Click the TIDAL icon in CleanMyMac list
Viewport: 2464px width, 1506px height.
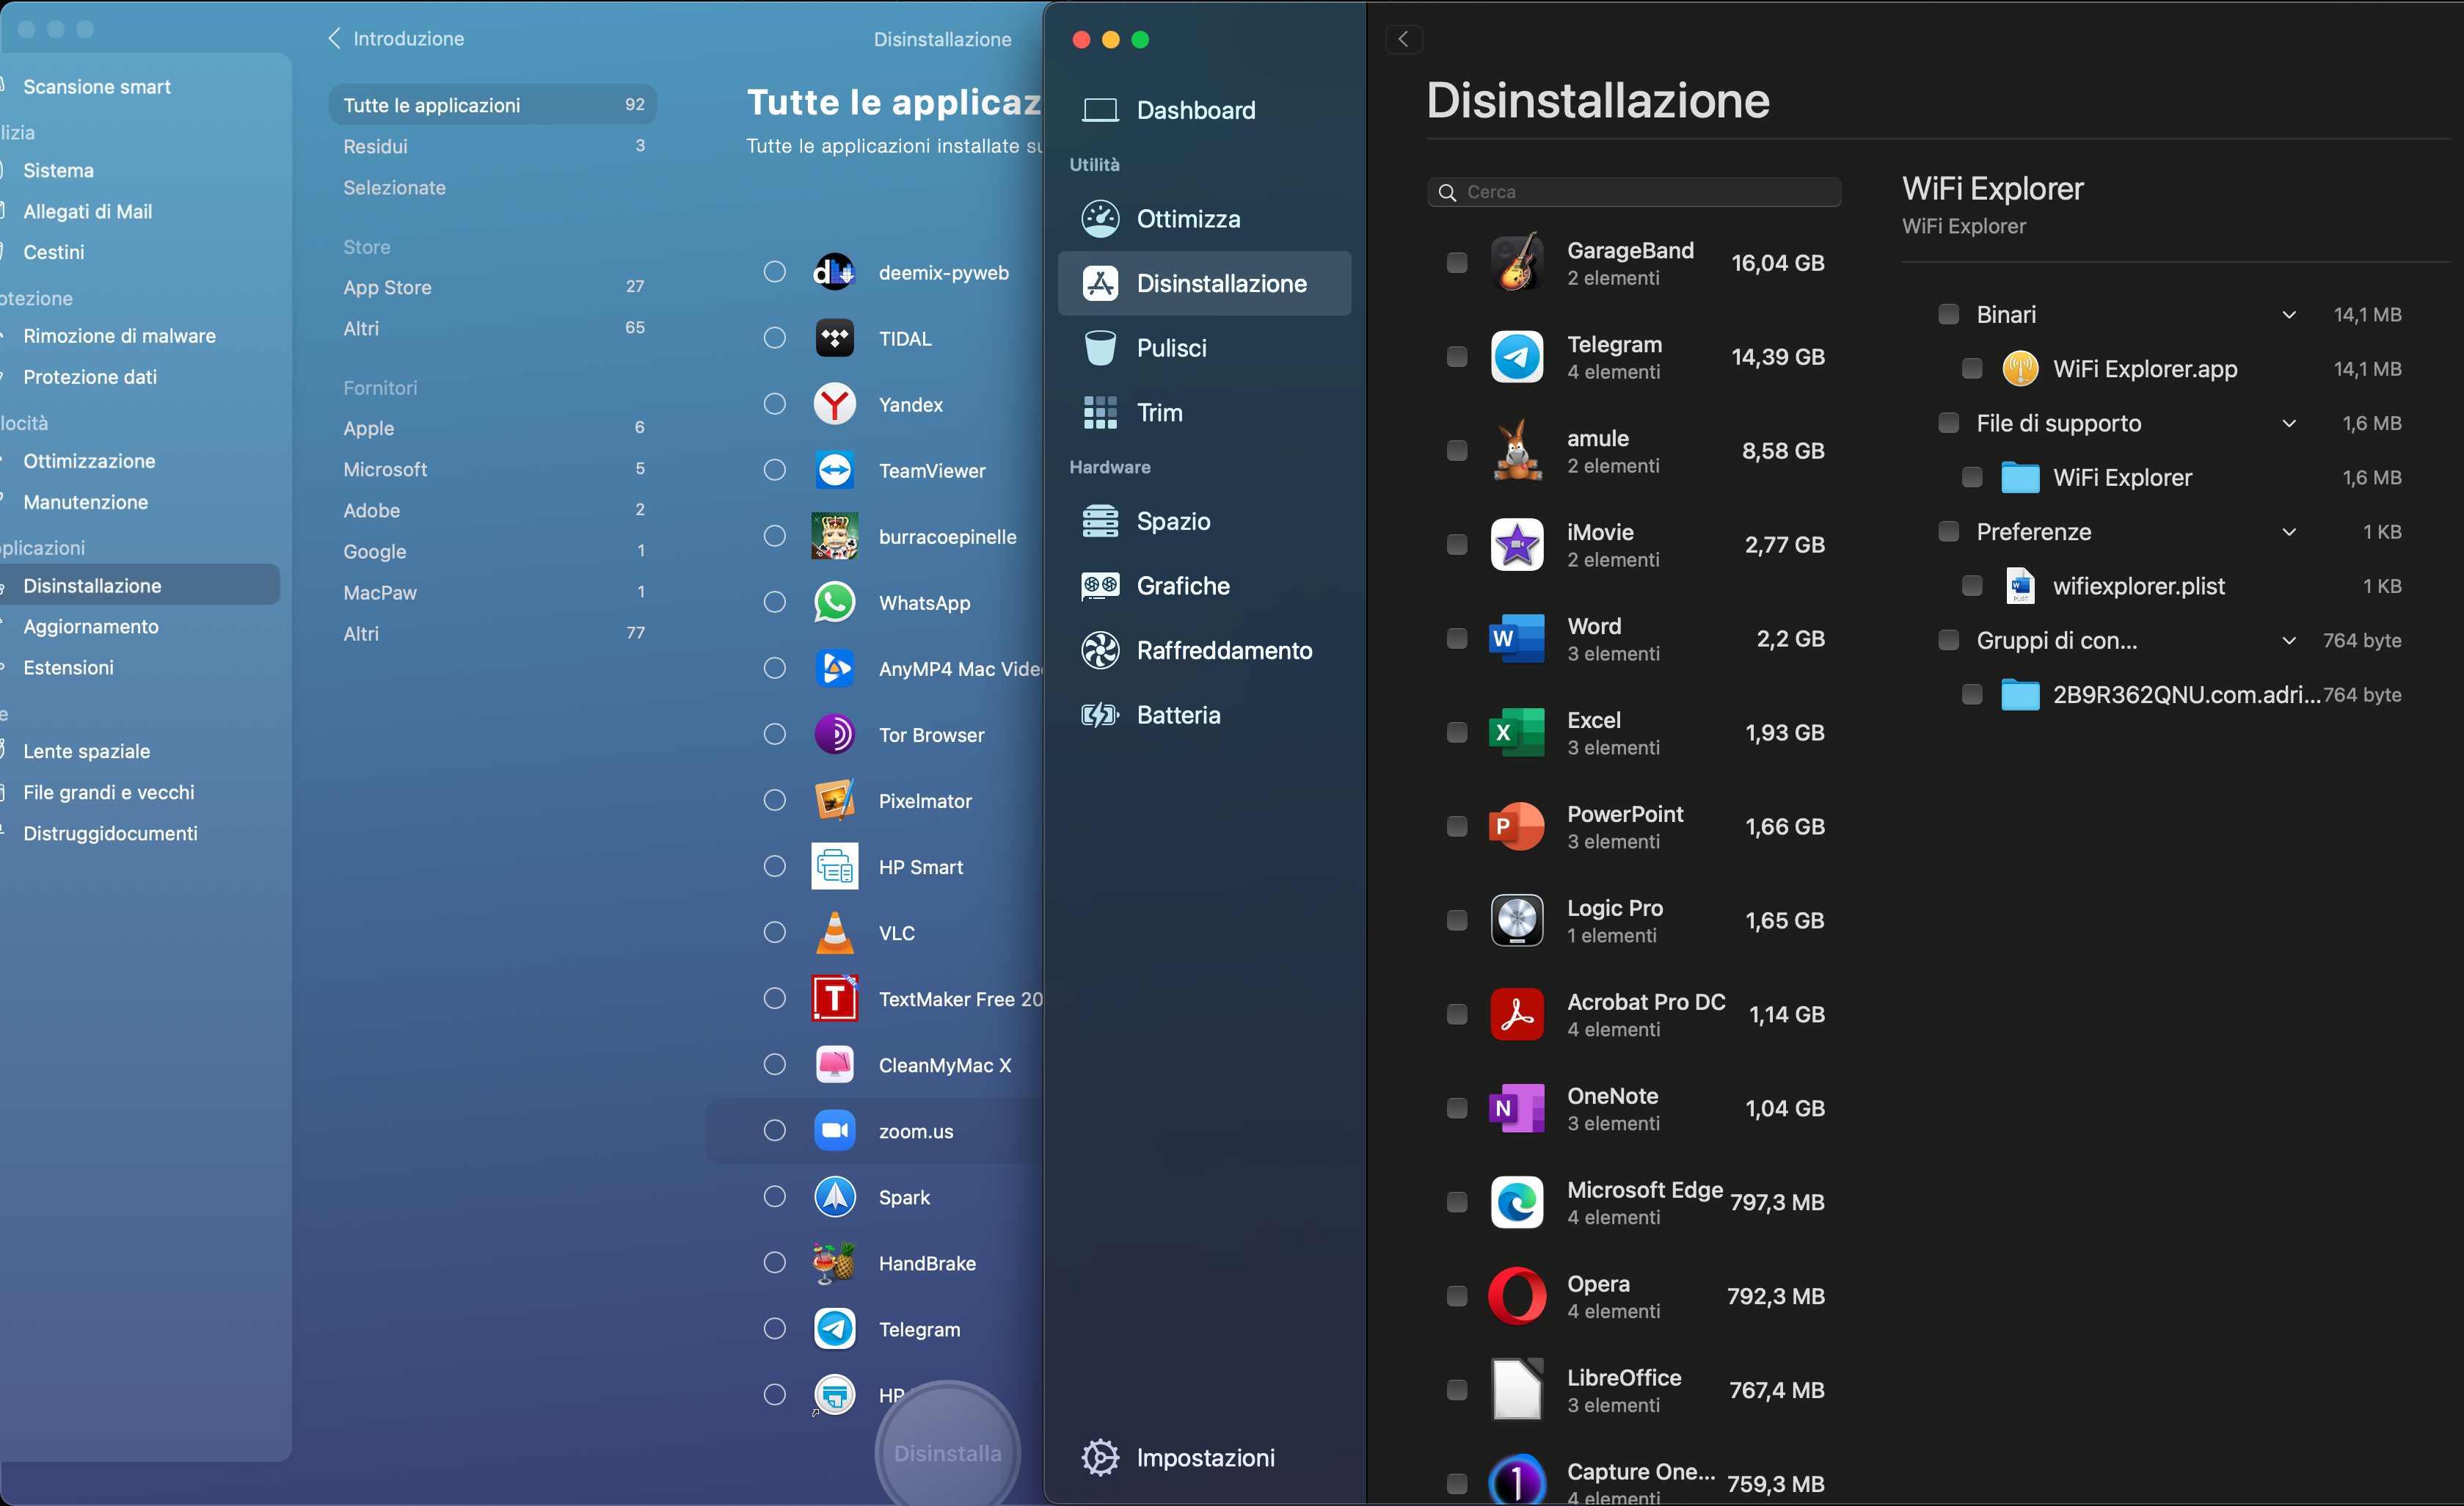pos(834,338)
